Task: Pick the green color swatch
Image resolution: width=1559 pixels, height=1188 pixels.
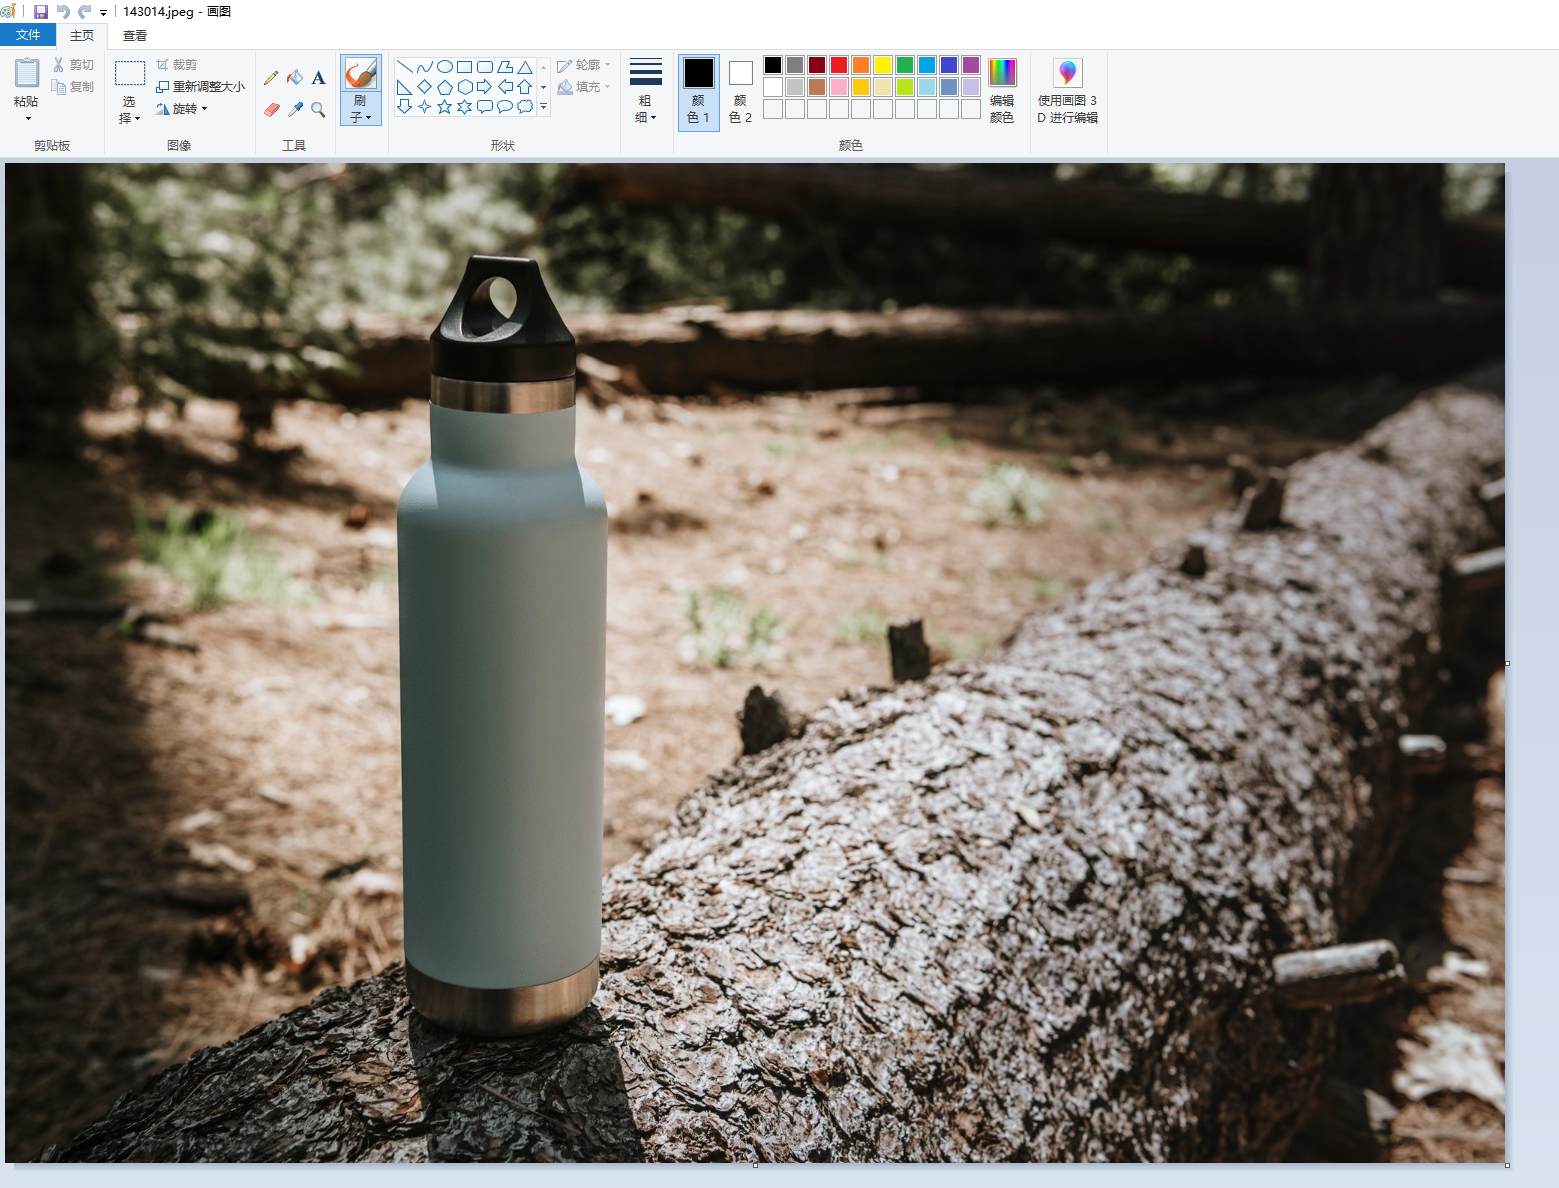Action: pos(905,65)
